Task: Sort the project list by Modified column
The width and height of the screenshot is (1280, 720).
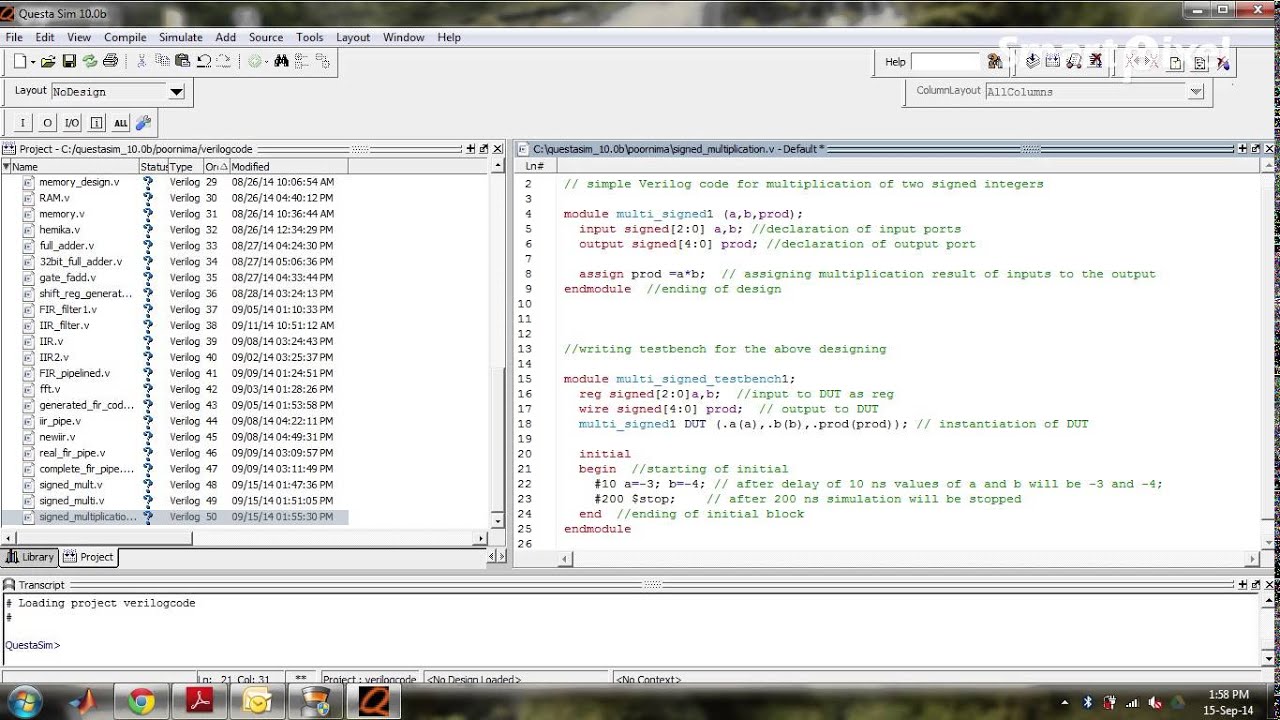Action: pyautogui.click(x=250, y=167)
